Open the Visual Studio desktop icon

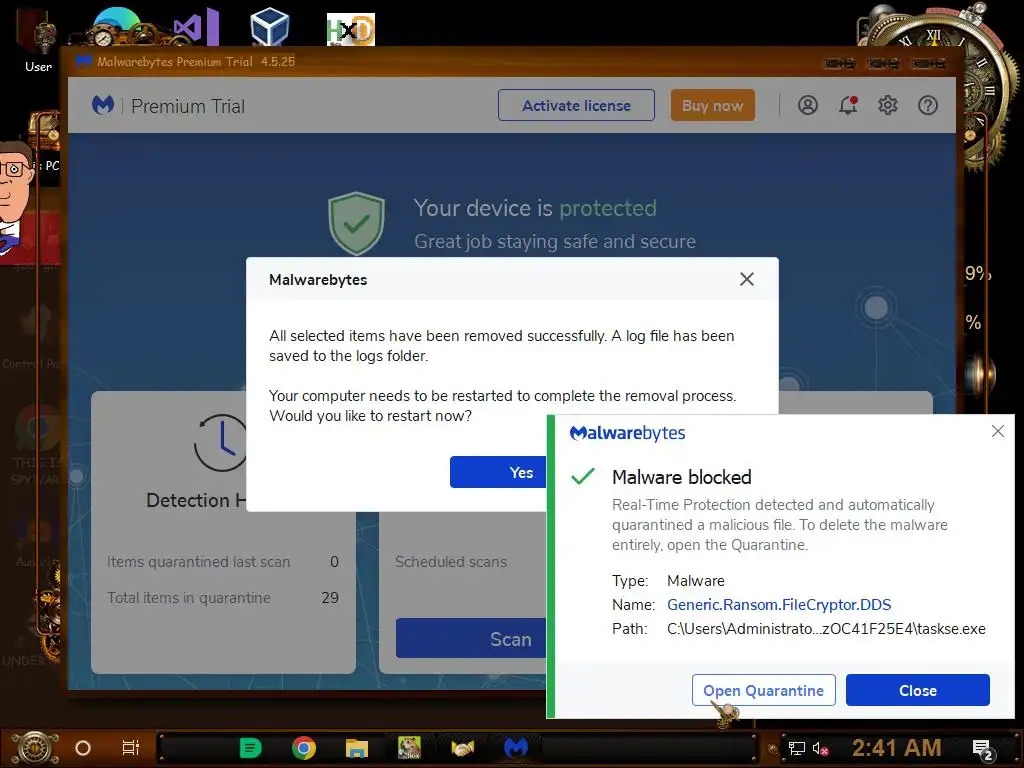(197, 27)
